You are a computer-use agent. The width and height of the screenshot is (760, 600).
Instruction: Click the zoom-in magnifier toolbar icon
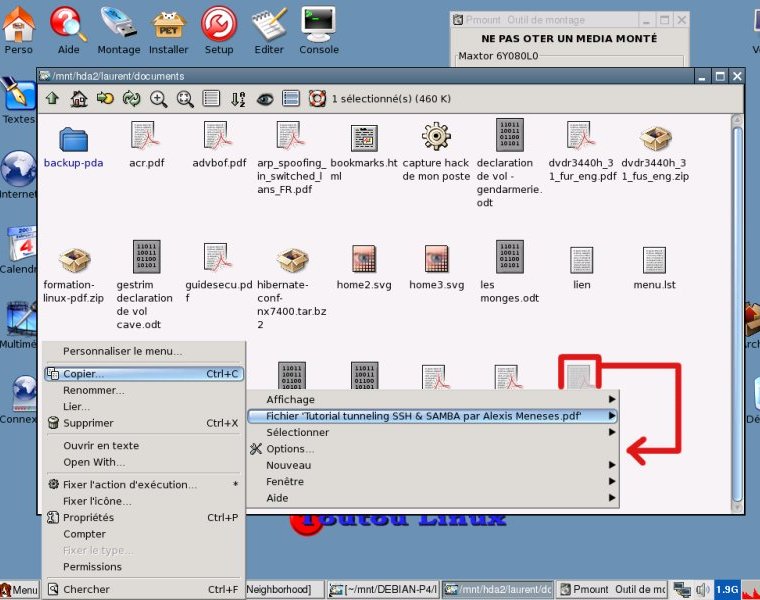pyautogui.click(x=158, y=98)
